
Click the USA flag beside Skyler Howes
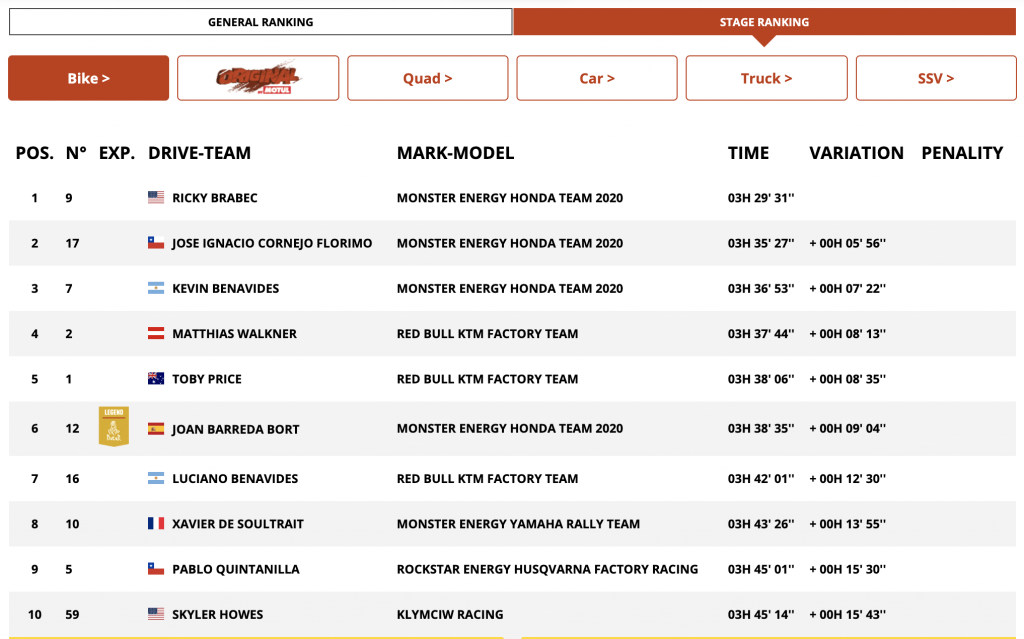pyautogui.click(x=156, y=614)
